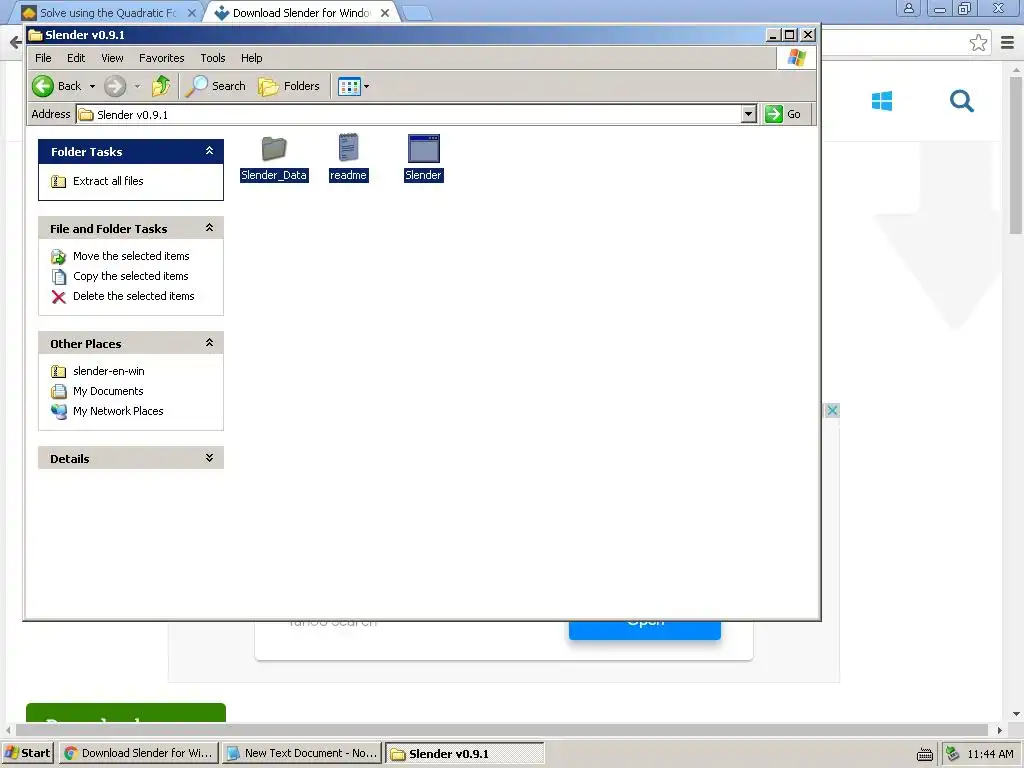Collapse the Folder Tasks panel
This screenshot has width=1024, height=768.
pyautogui.click(x=210, y=151)
